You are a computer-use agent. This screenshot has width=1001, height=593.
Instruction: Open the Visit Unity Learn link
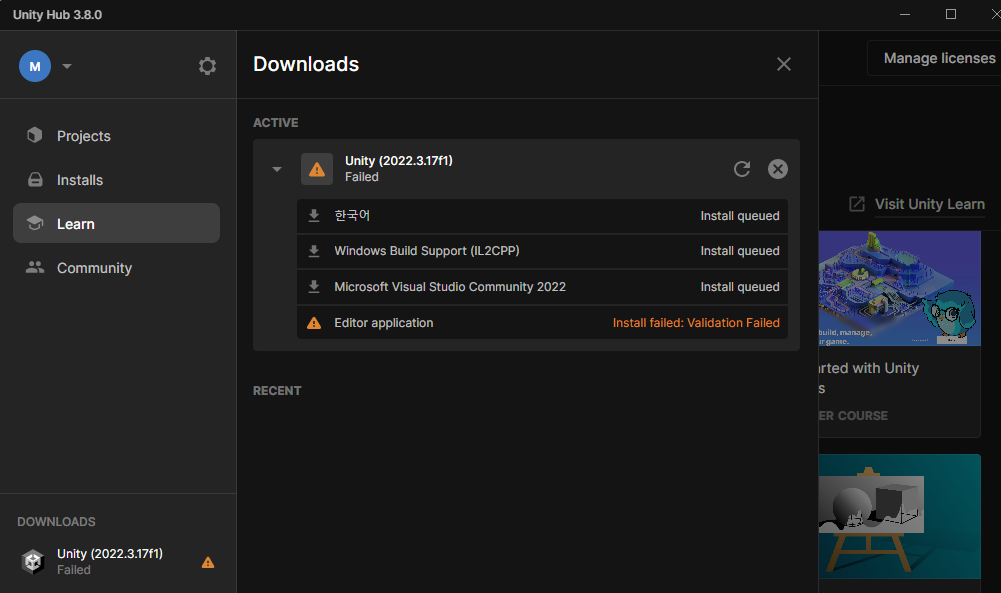[x=930, y=204]
